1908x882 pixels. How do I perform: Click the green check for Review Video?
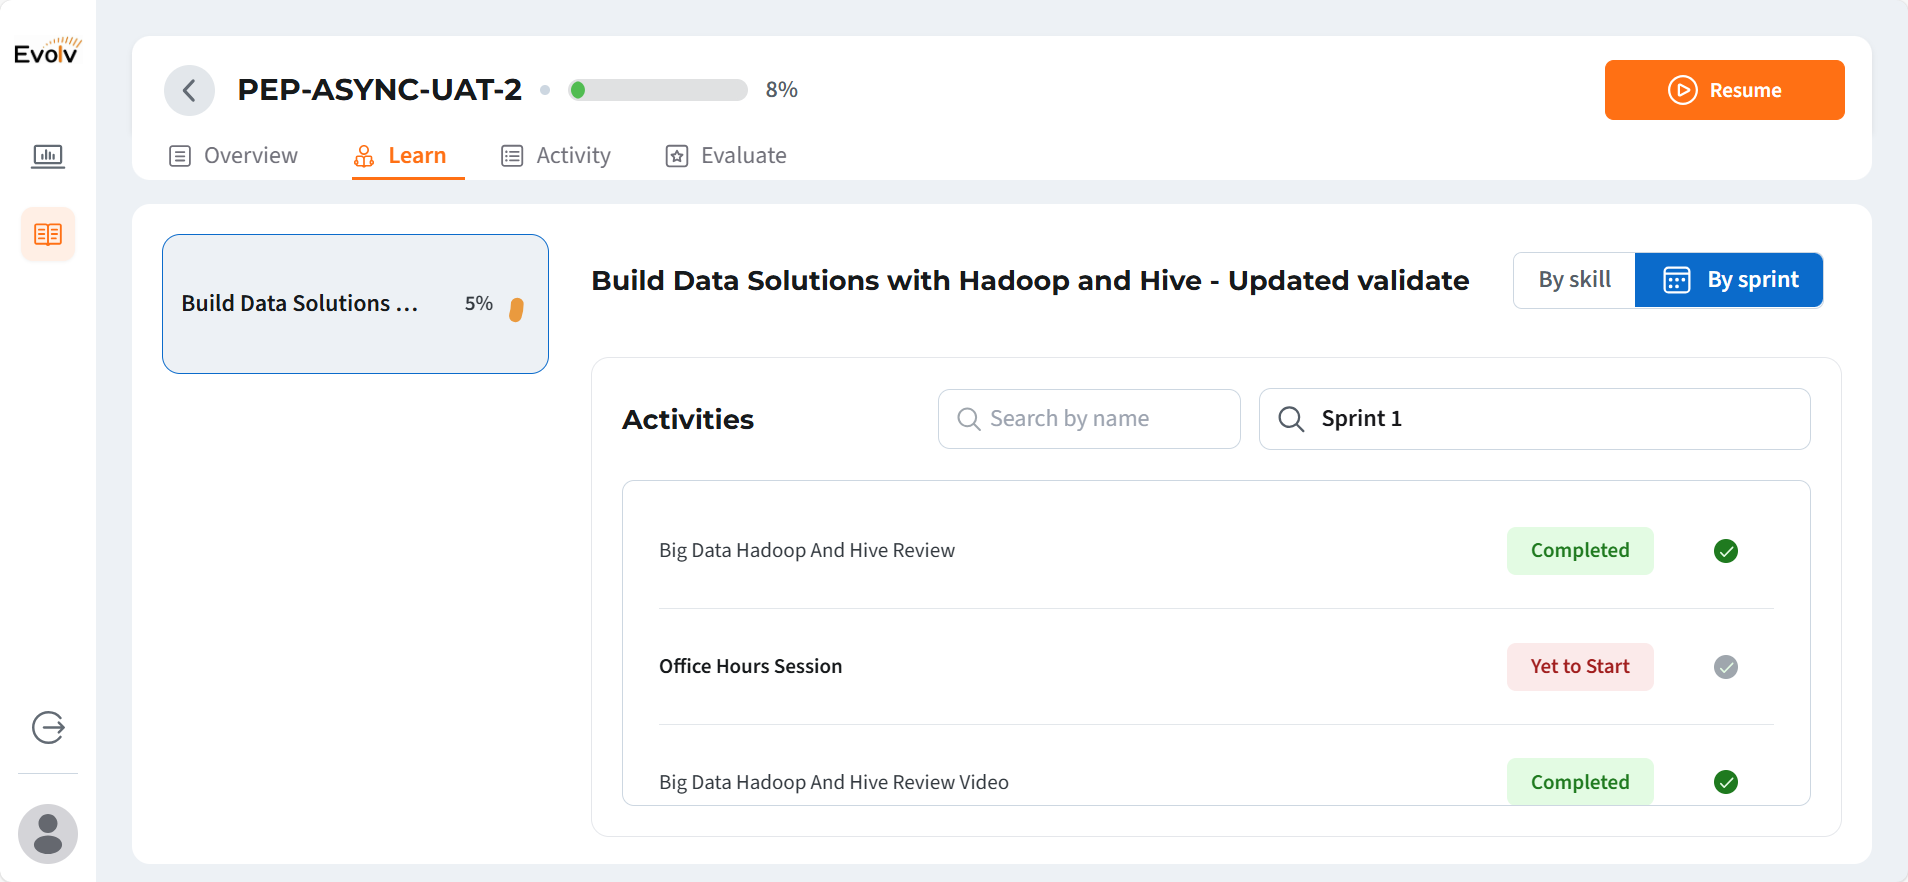pos(1725,782)
